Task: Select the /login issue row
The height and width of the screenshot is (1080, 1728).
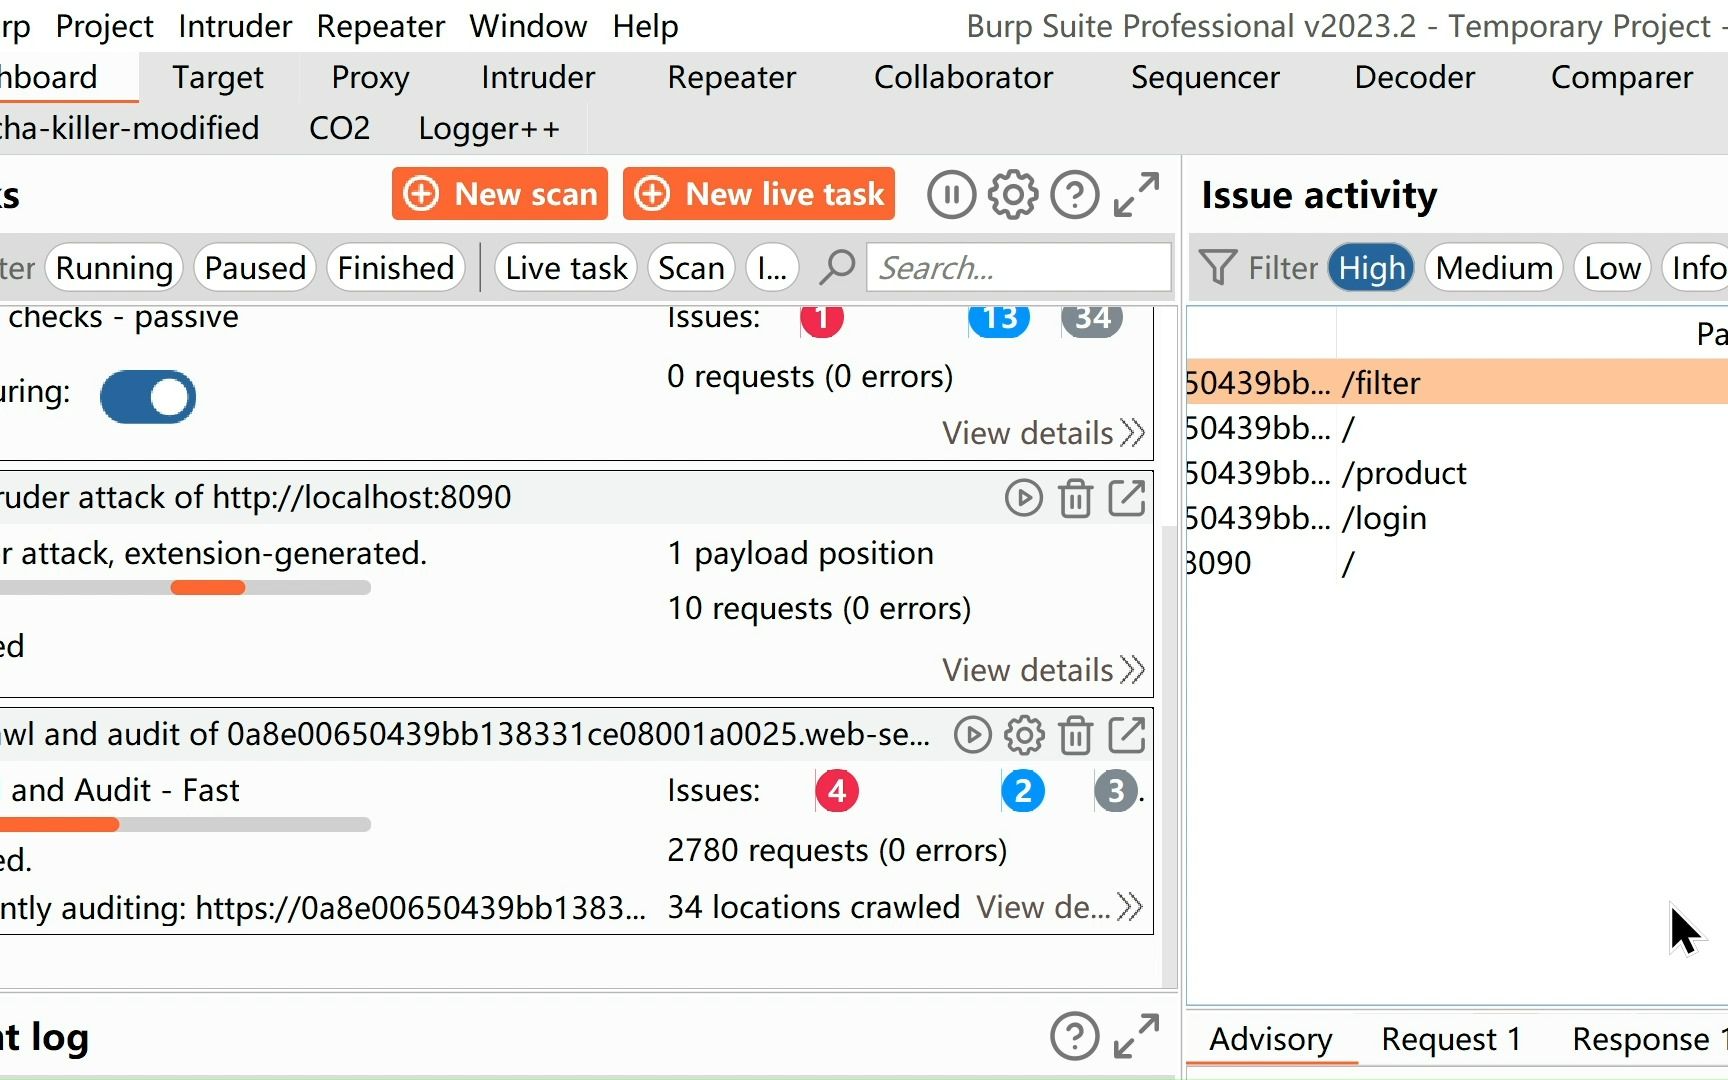Action: pos(1457,518)
